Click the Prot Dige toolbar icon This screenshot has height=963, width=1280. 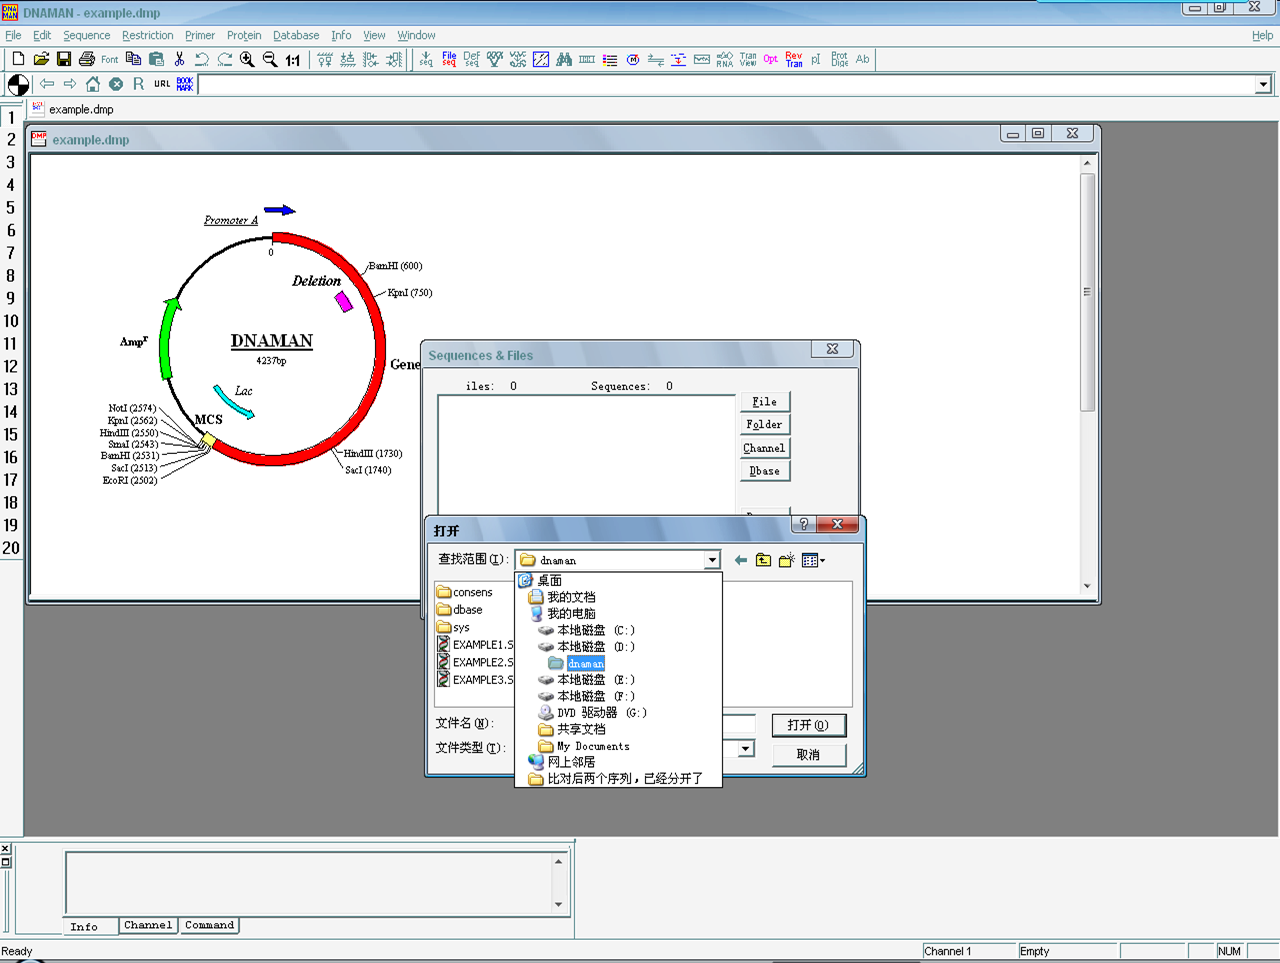tap(839, 59)
